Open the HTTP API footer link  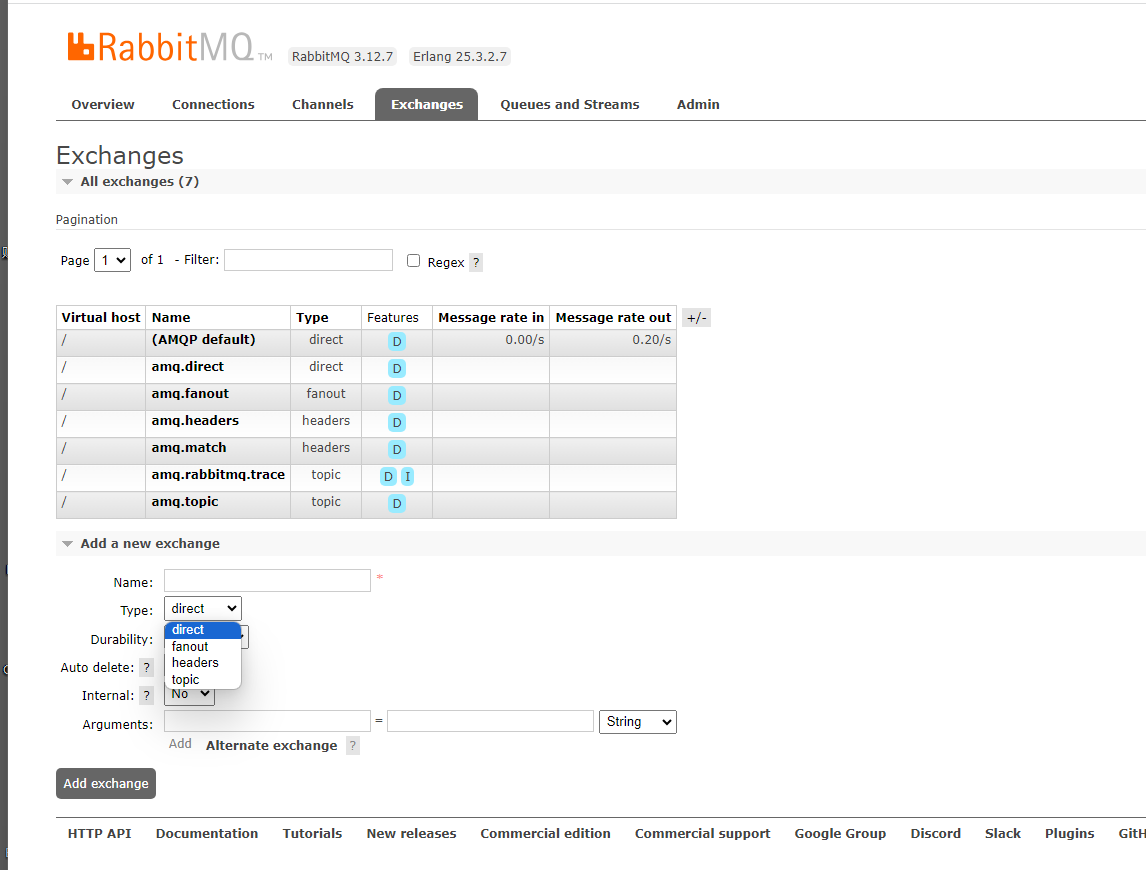pyautogui.click(x=99, y=833)
